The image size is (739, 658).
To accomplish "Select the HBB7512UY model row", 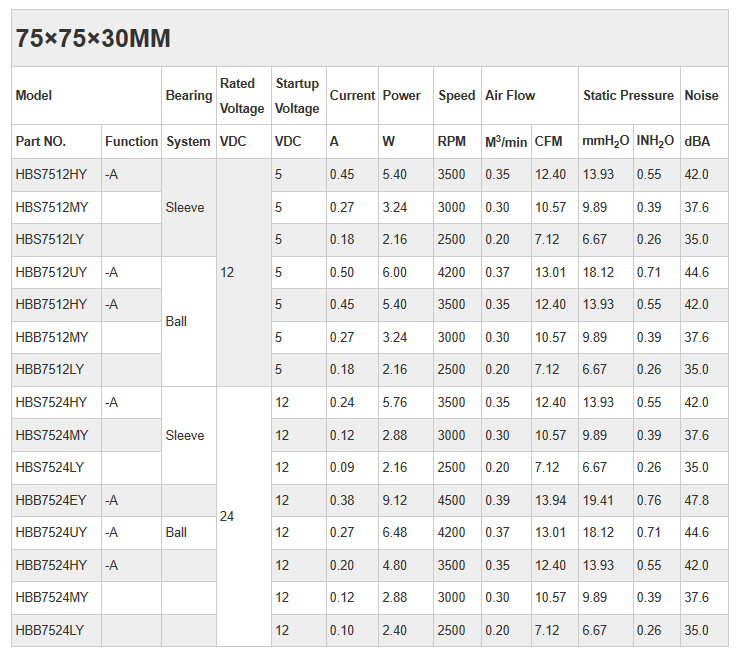I will [51, 272].
